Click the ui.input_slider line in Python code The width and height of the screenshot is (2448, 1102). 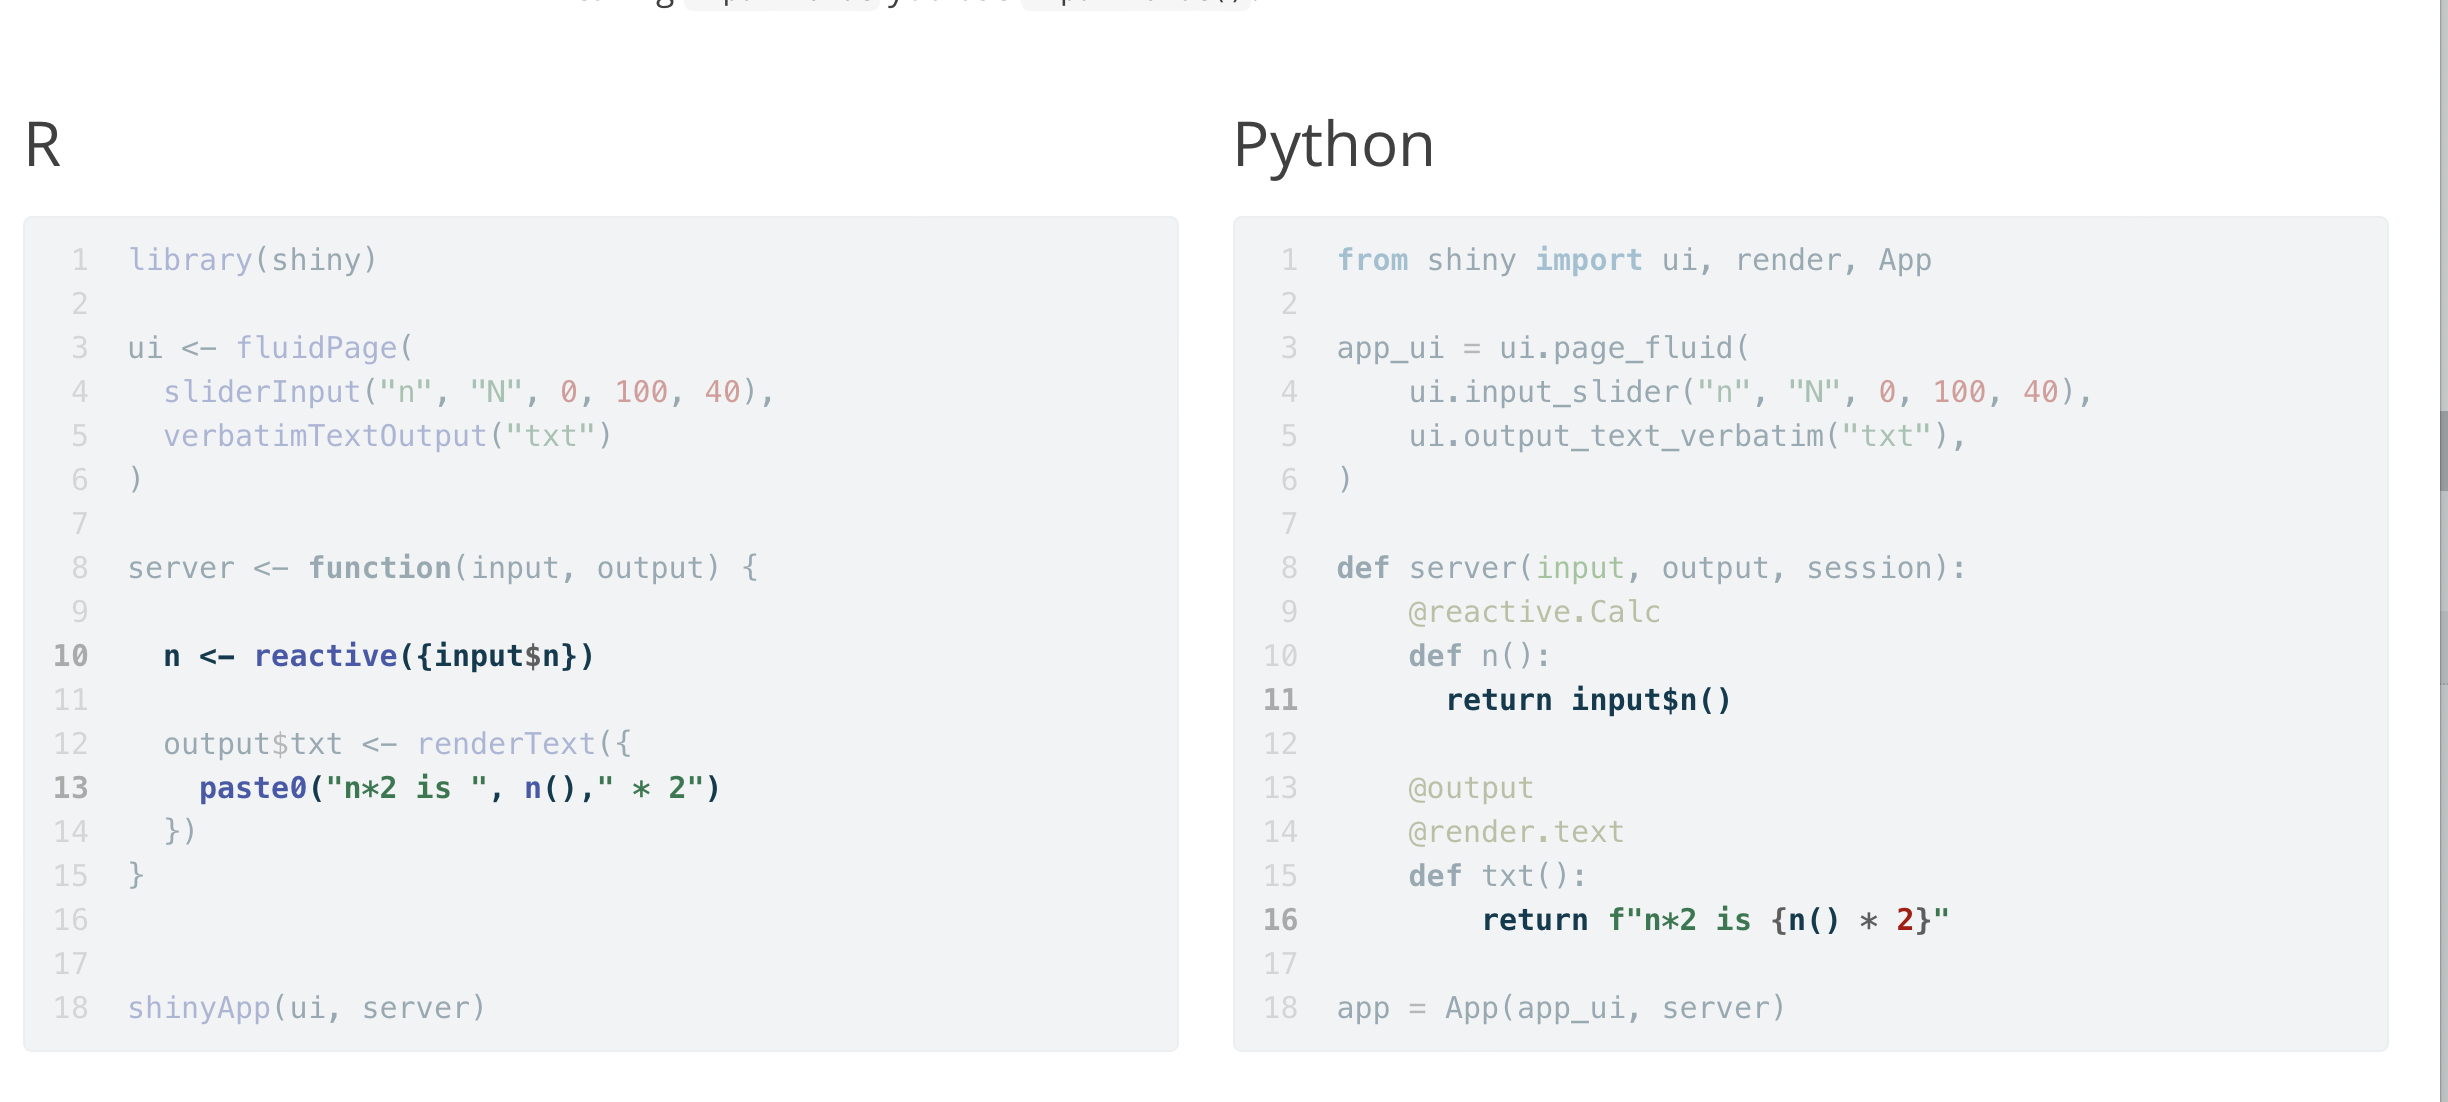coord(1749,392)
